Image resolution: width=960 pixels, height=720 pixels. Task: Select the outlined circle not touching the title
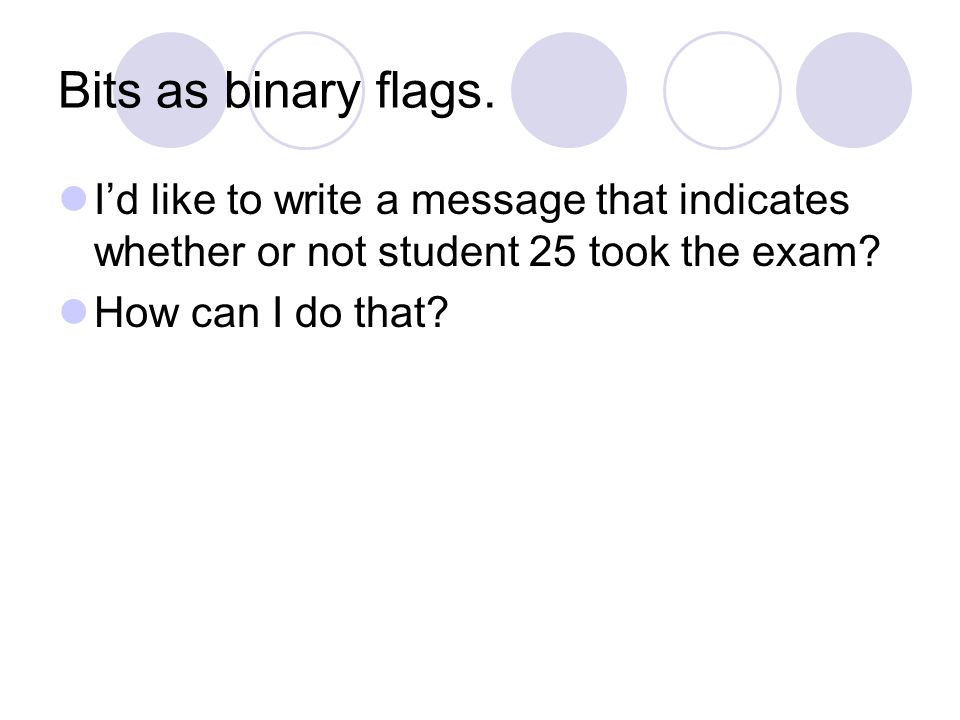tap(722, 90)
